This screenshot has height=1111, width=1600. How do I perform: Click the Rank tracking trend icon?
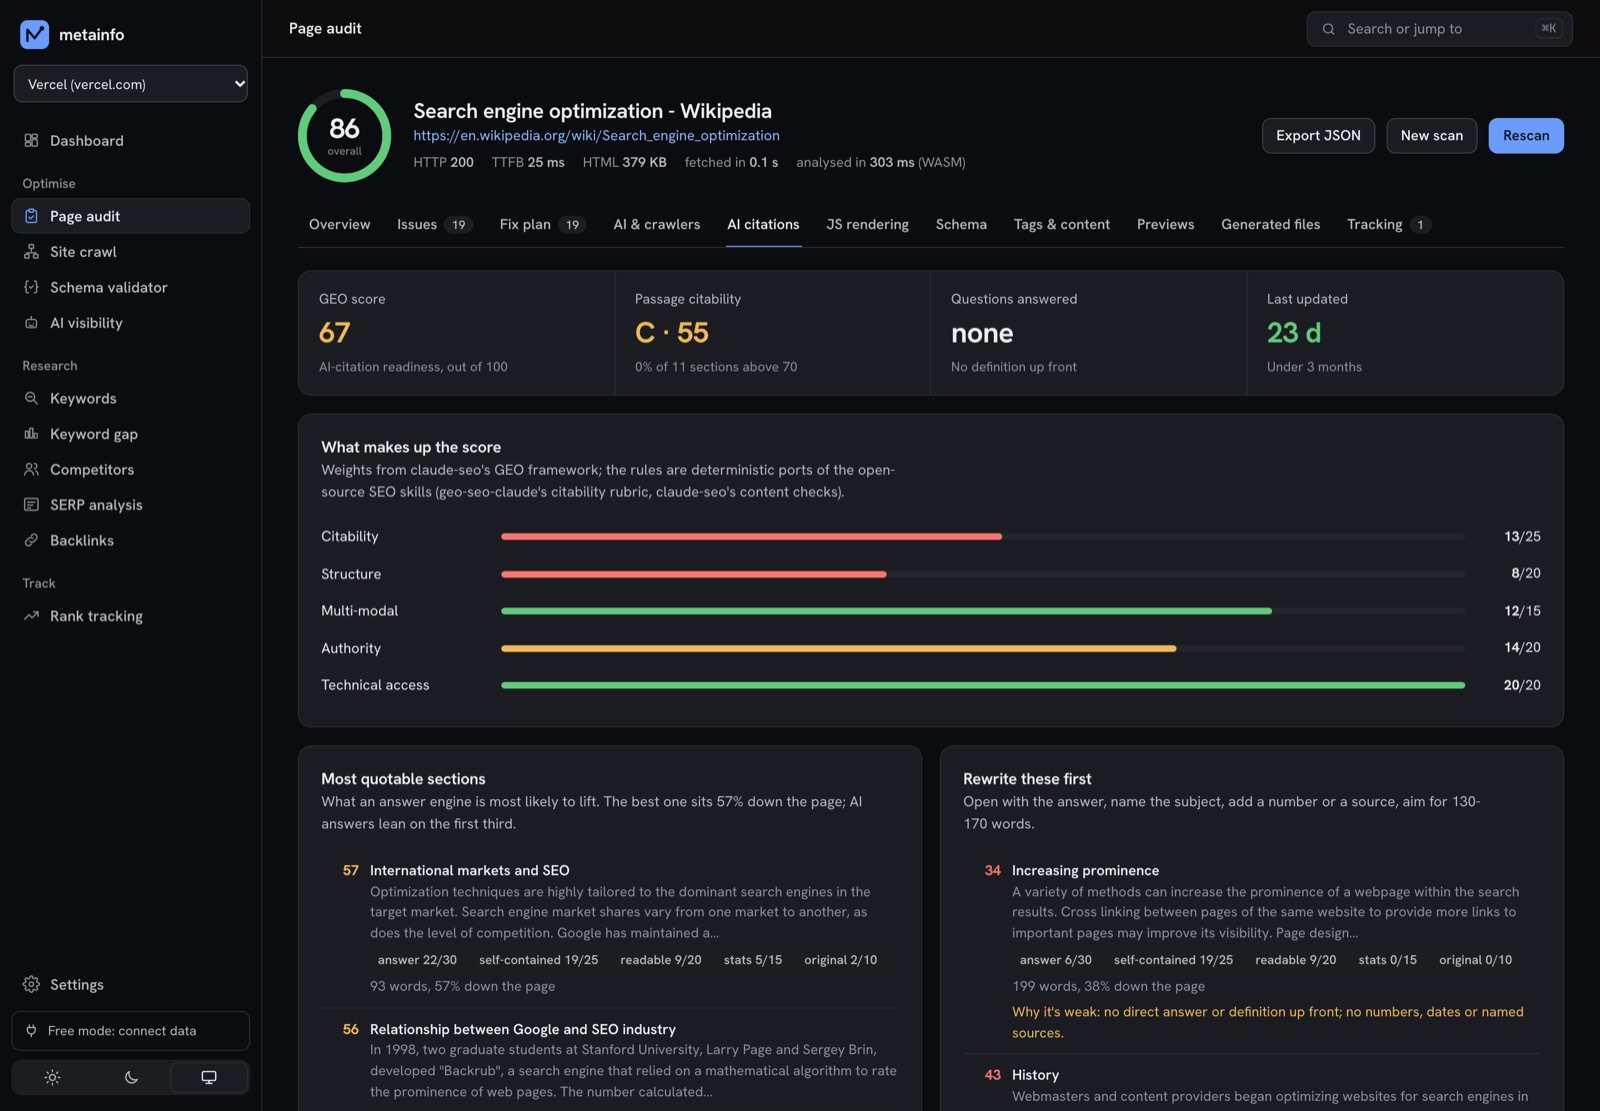point(31,616)
